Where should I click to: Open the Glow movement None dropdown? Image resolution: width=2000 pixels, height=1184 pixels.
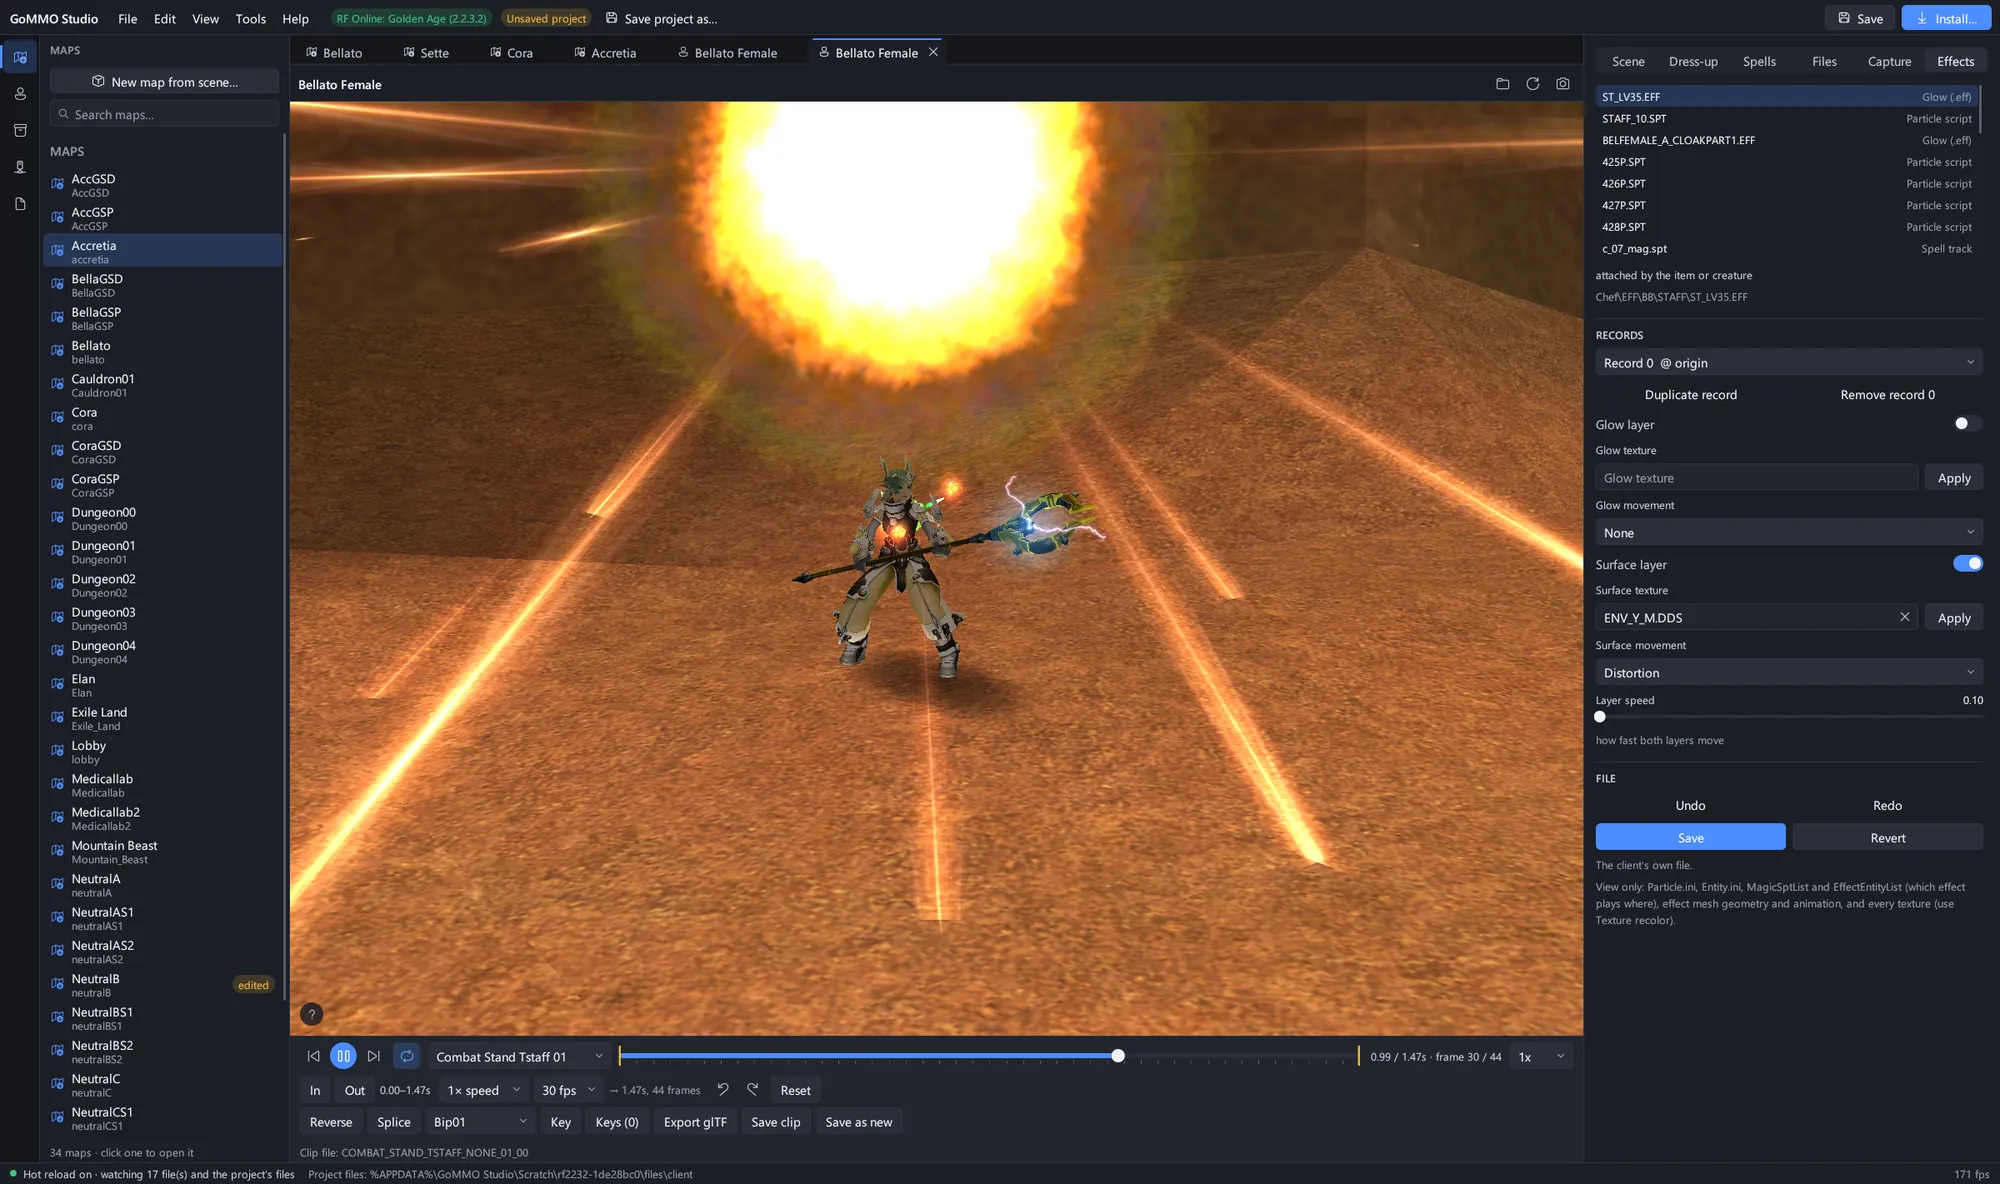[x=1788, y=532]
